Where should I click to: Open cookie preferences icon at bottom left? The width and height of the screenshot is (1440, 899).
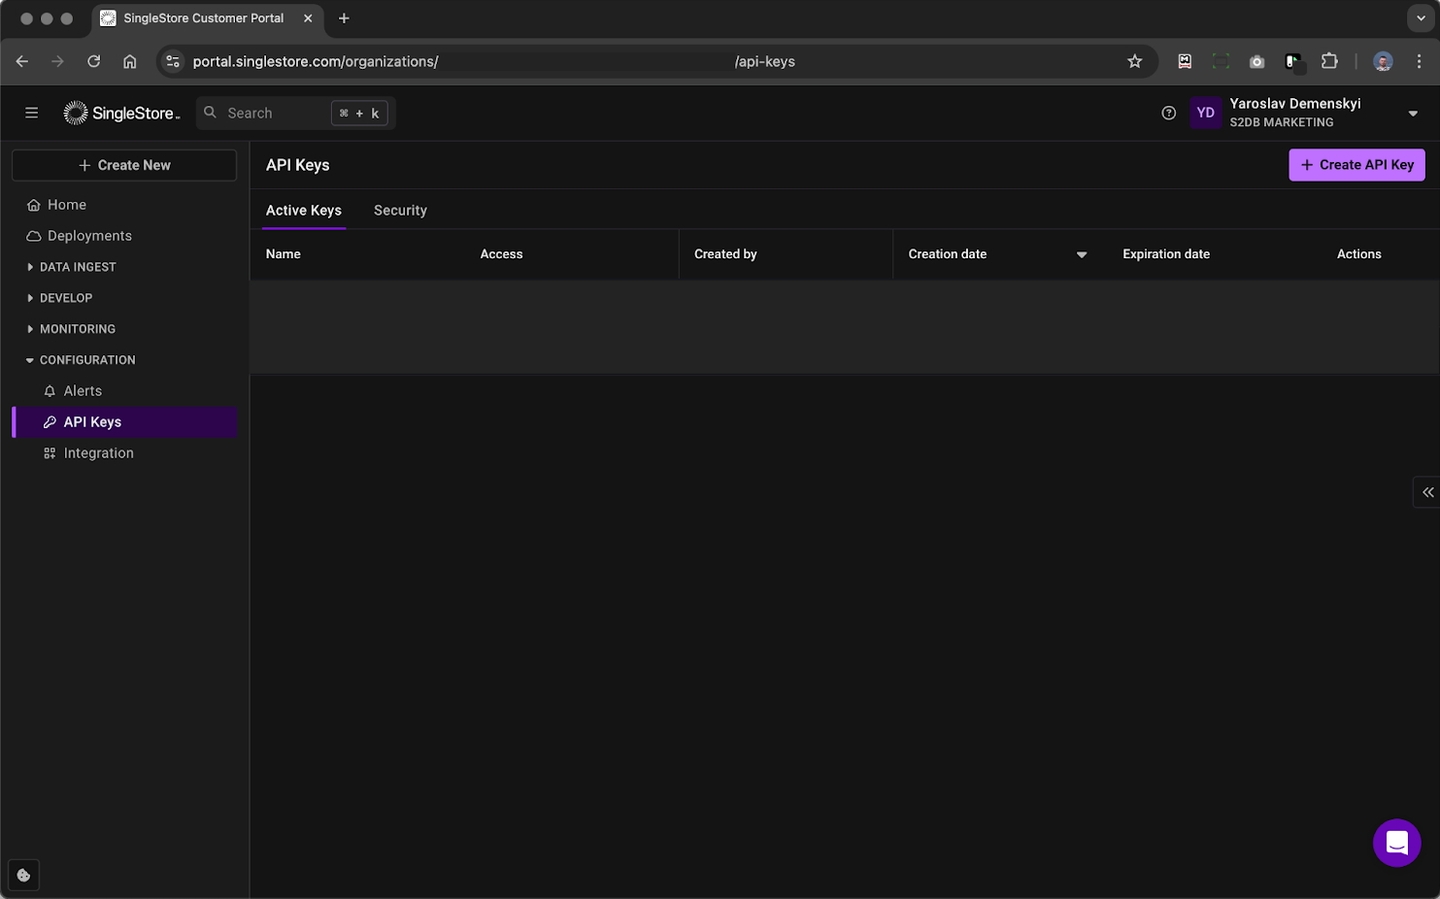coord(23,874)
